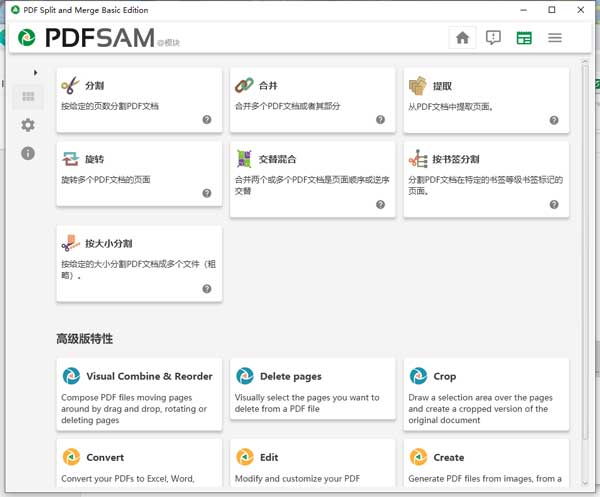Open the 交替混合 module title
The image size is (600, 497).
click(277, 159)
